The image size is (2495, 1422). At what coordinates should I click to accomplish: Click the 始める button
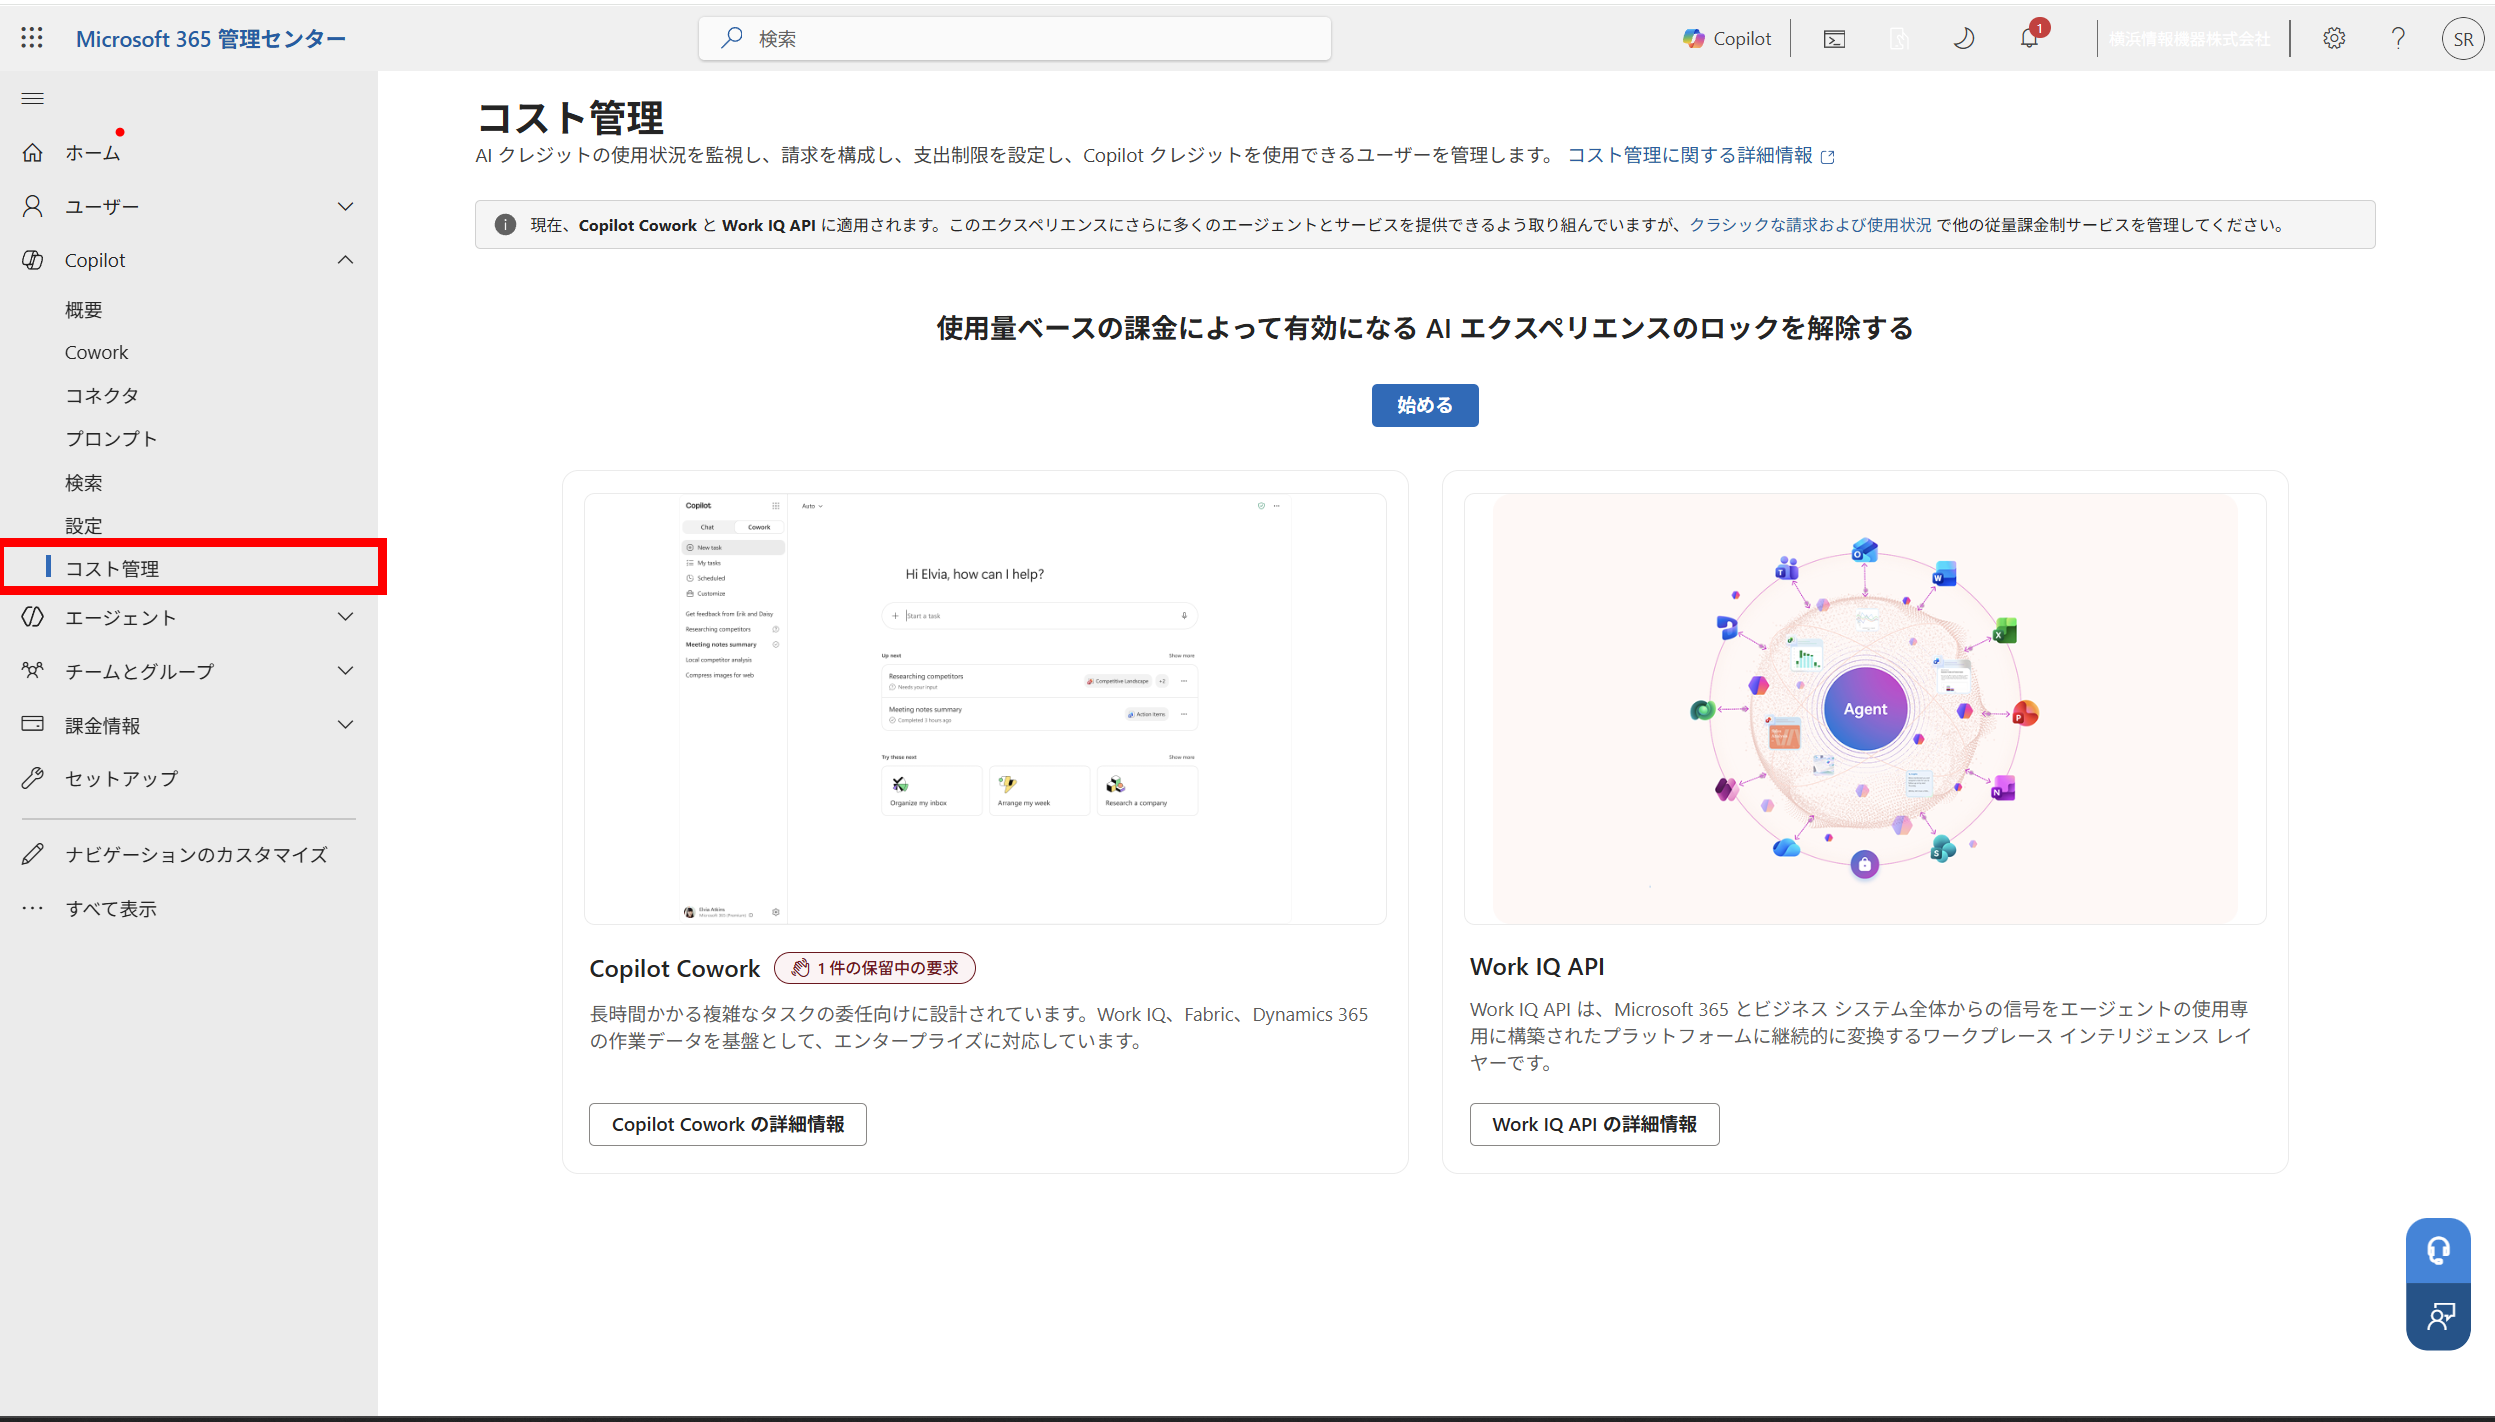[x=1424, y=405]
